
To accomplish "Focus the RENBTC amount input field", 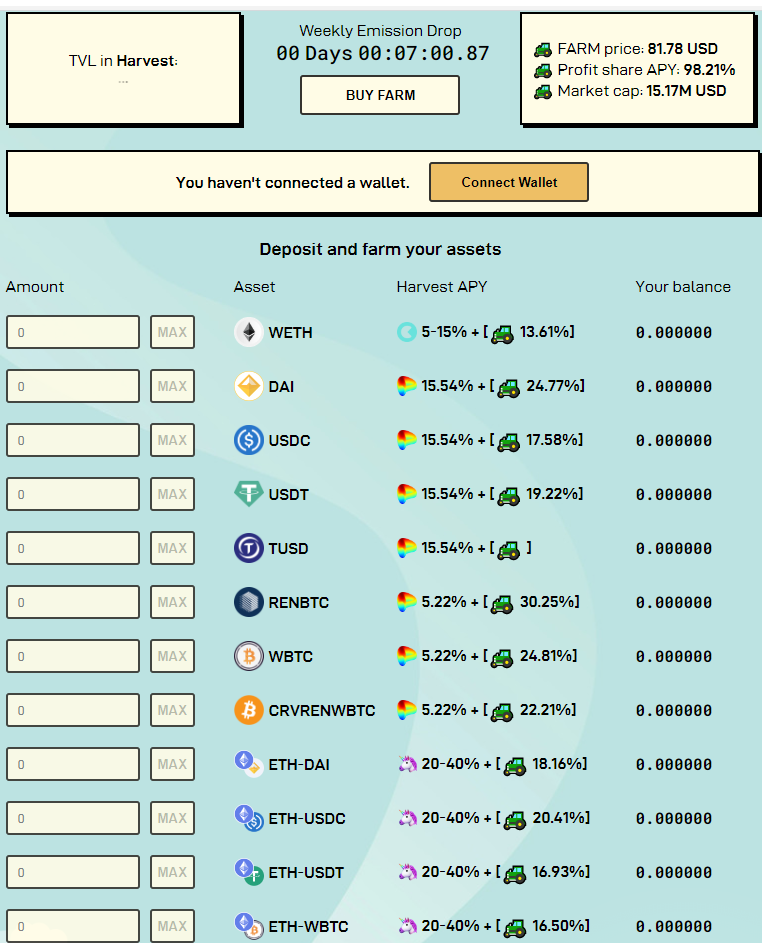I will (x=73, y=602).
